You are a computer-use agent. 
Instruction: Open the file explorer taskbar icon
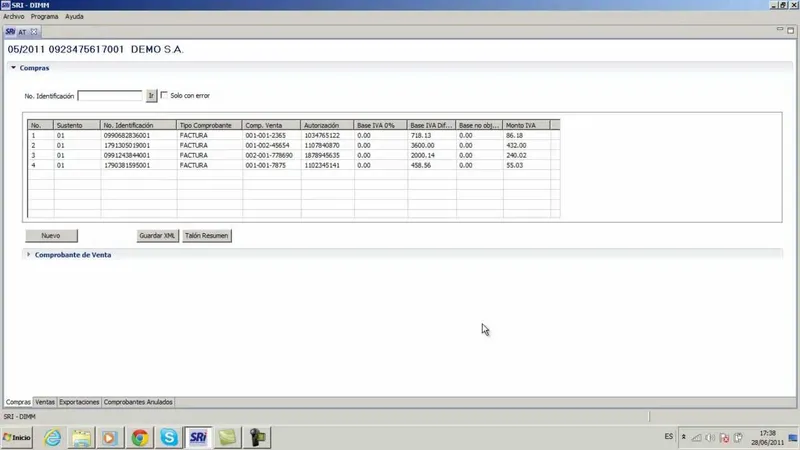tap(81, 437)
